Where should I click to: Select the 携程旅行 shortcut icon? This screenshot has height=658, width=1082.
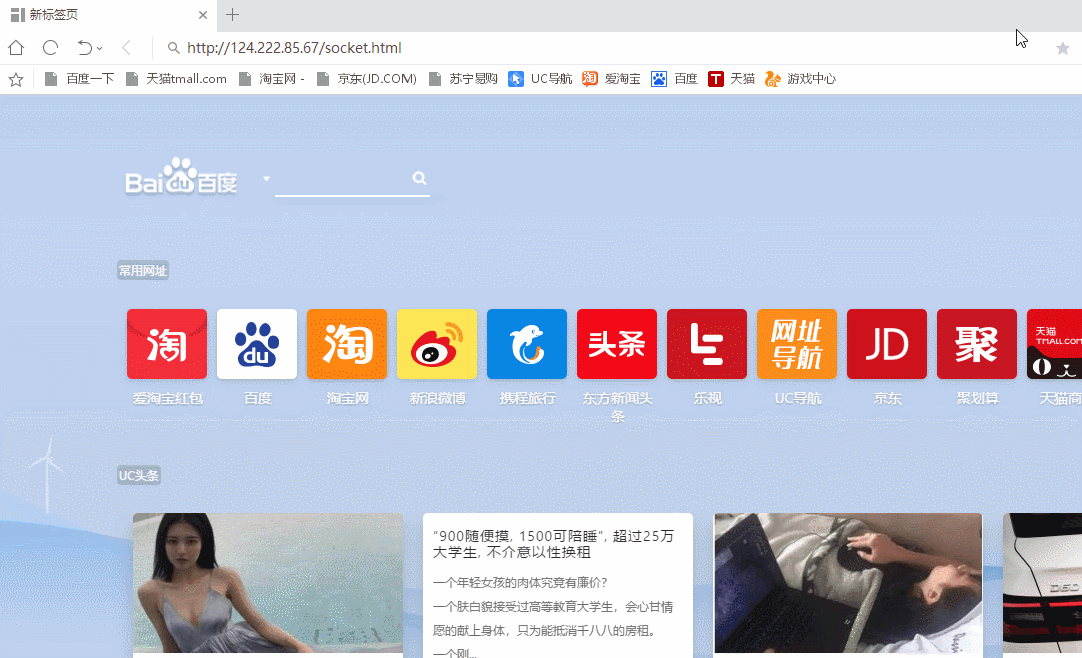pyautogui.click(x=527, y=343)
